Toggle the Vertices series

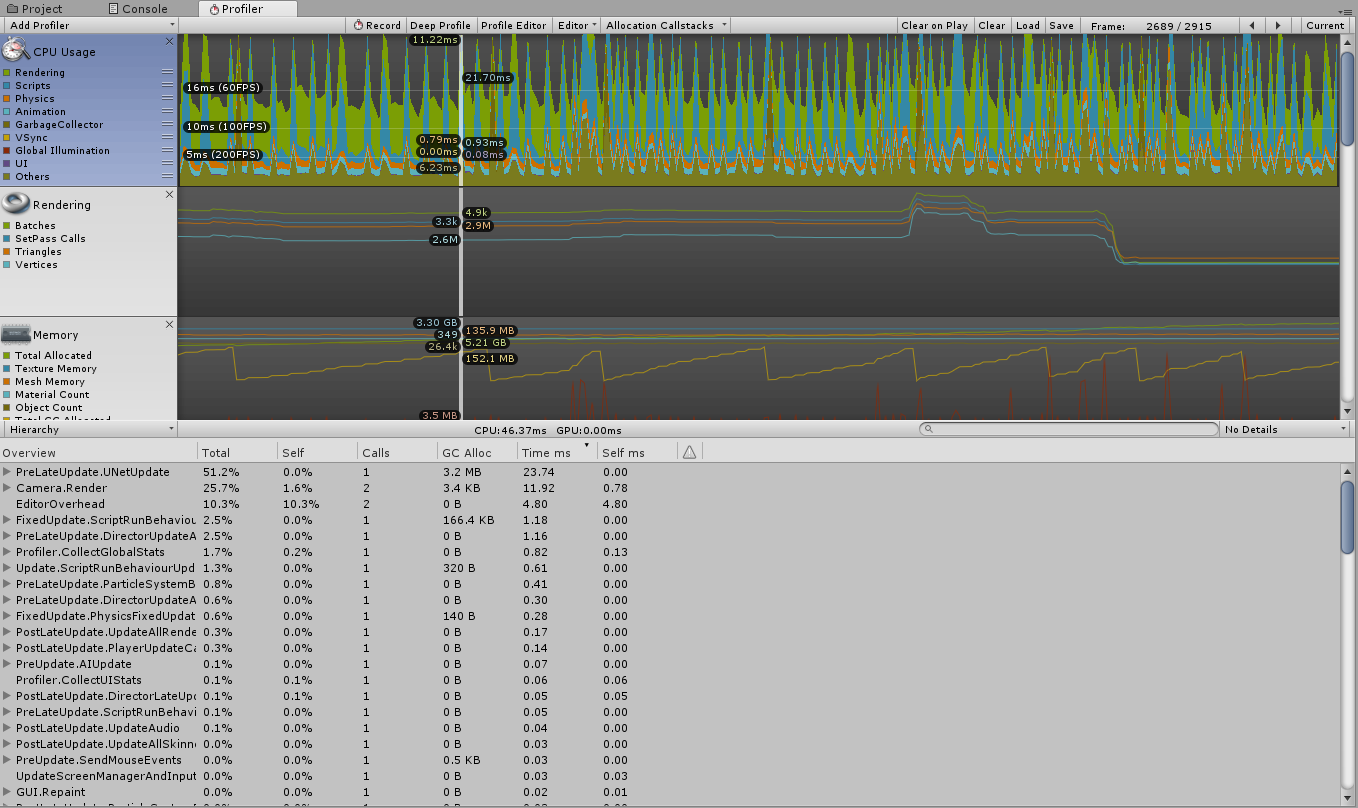point(7,265)
